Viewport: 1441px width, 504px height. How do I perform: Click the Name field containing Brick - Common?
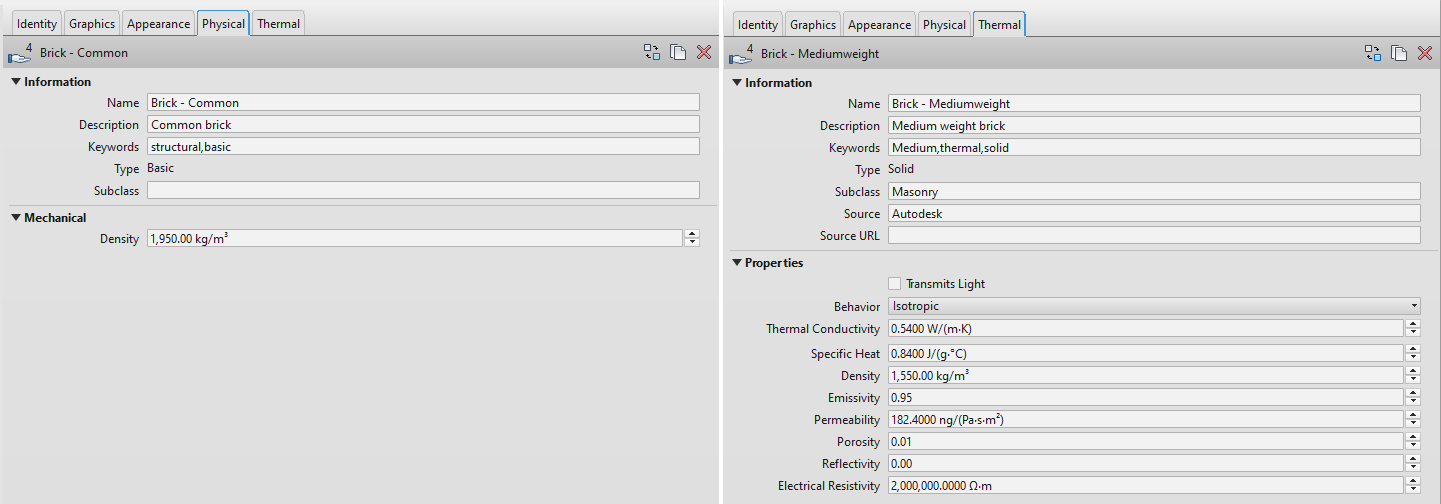click(x=423, y=102)
